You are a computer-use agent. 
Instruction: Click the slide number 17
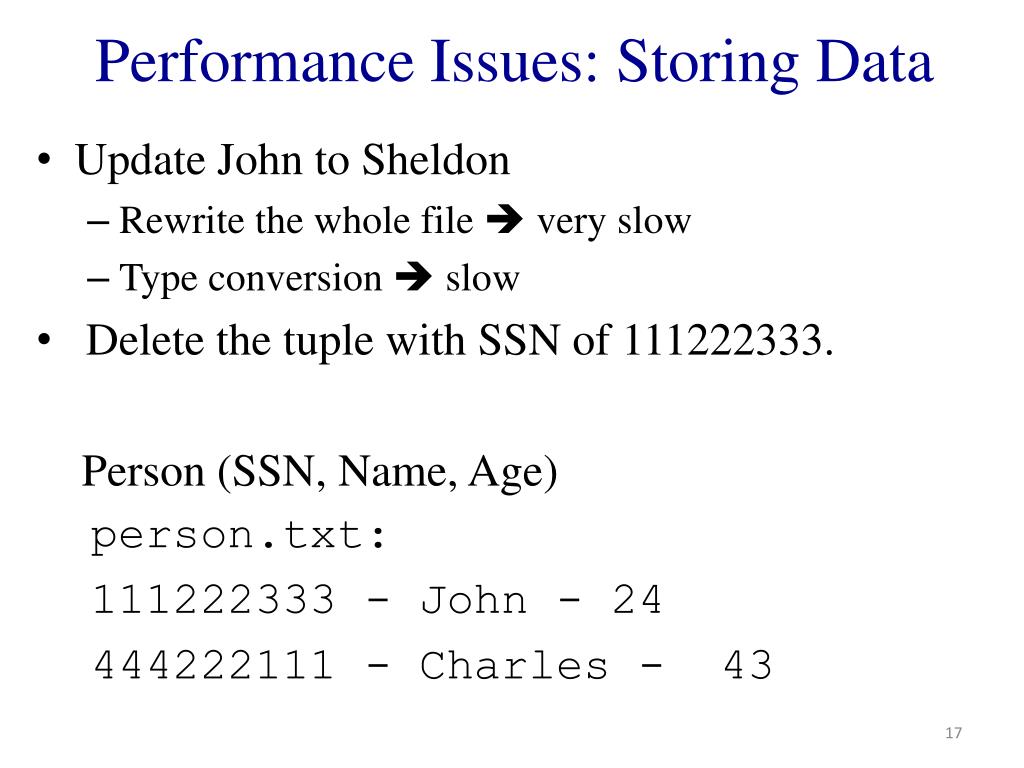coord(953,733)
